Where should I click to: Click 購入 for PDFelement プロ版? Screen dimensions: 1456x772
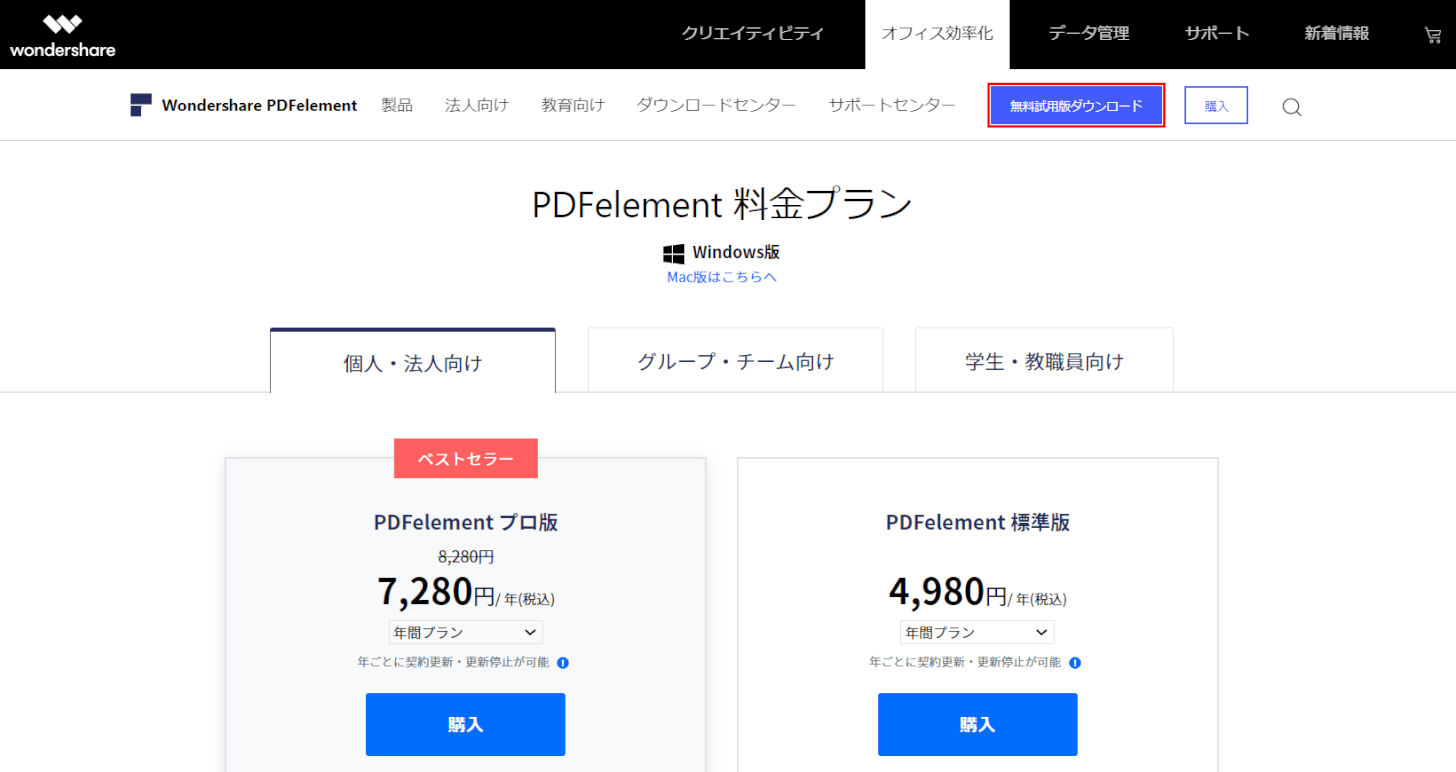click(465, 724)
